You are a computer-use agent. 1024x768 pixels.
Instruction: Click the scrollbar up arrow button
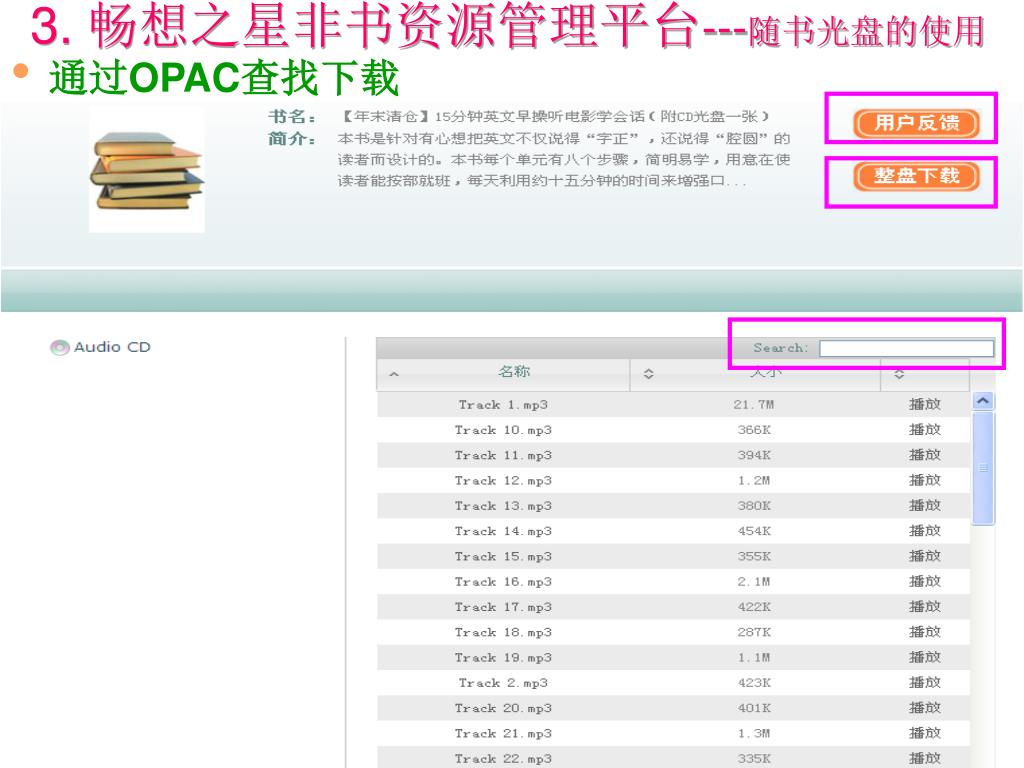coord(984,401)
